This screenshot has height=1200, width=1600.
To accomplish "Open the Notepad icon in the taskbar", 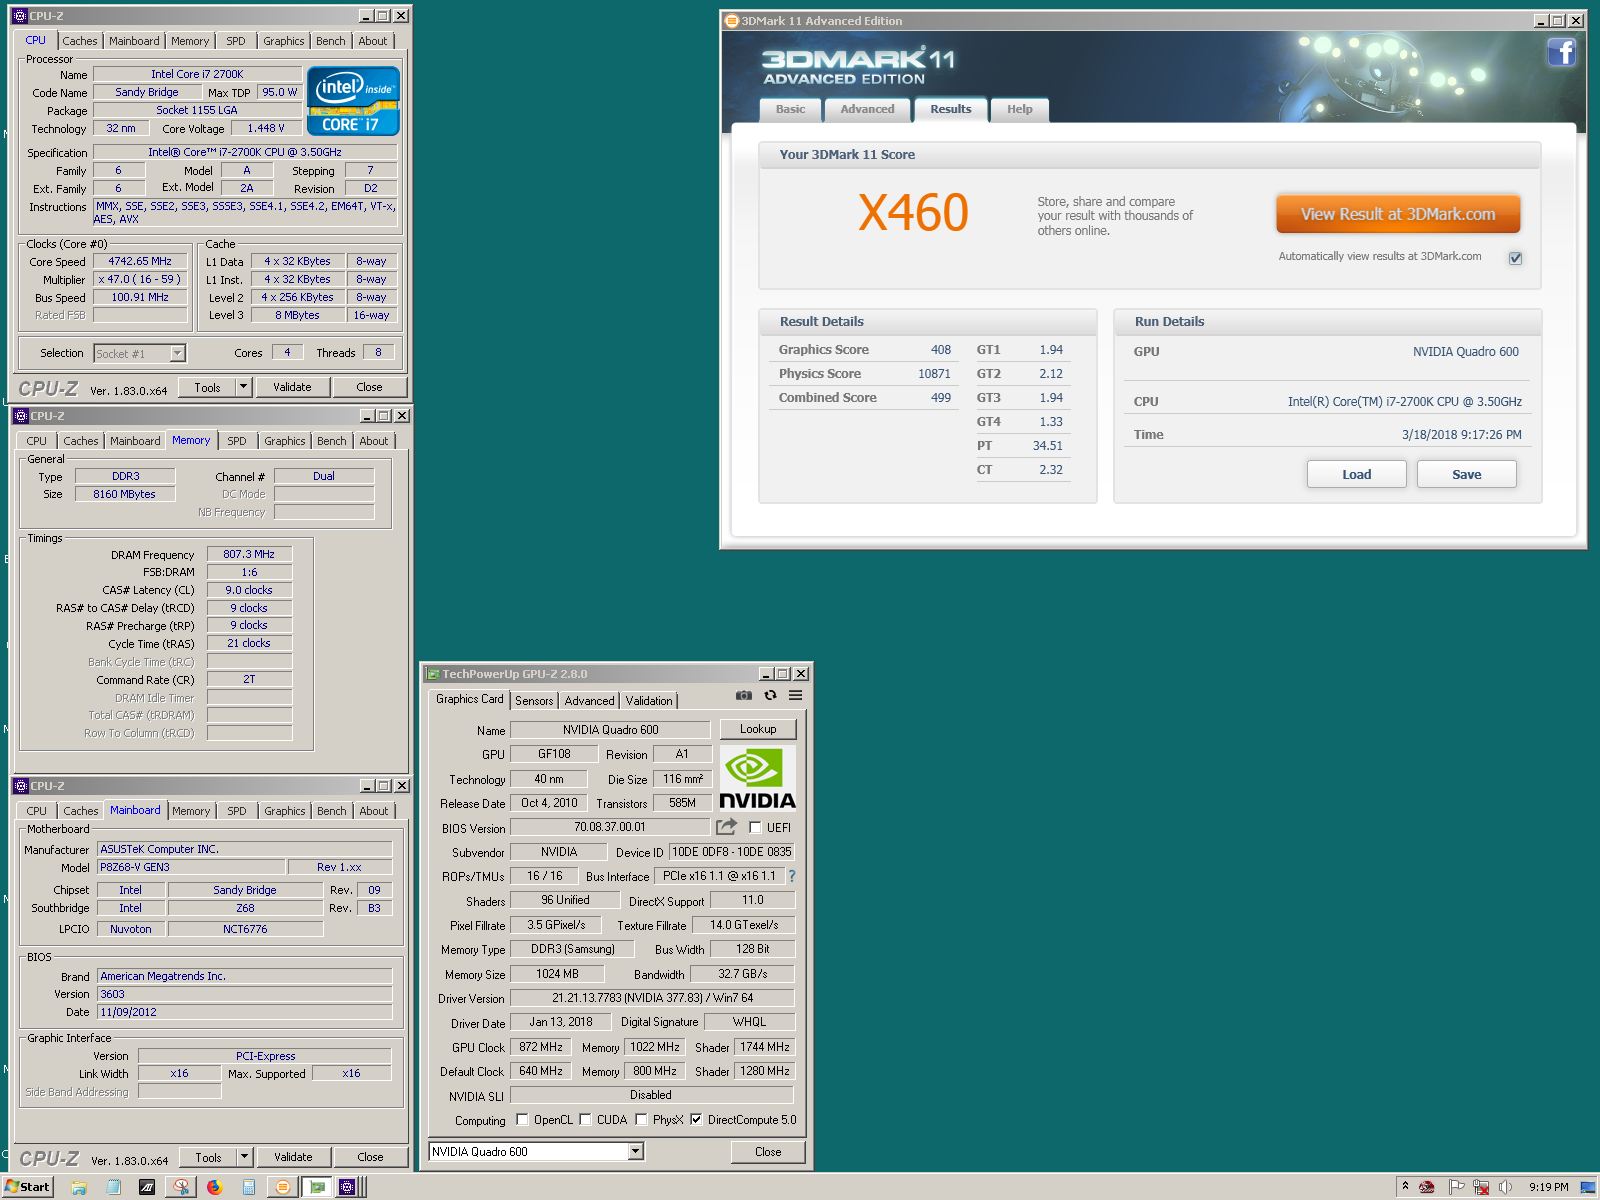I will [113, 1187].
